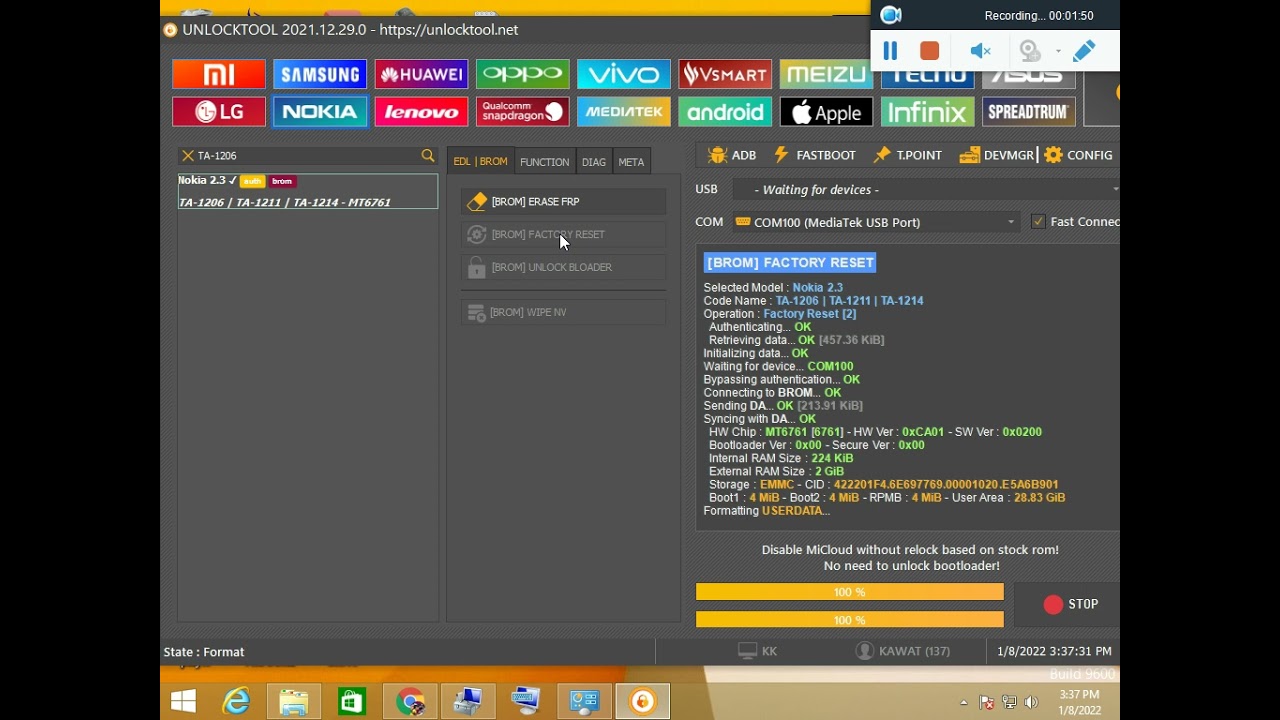The height and width of the screenshot is (720, 1280).
Task: Select the OPPO brand tile
Action: pos(522,74)
